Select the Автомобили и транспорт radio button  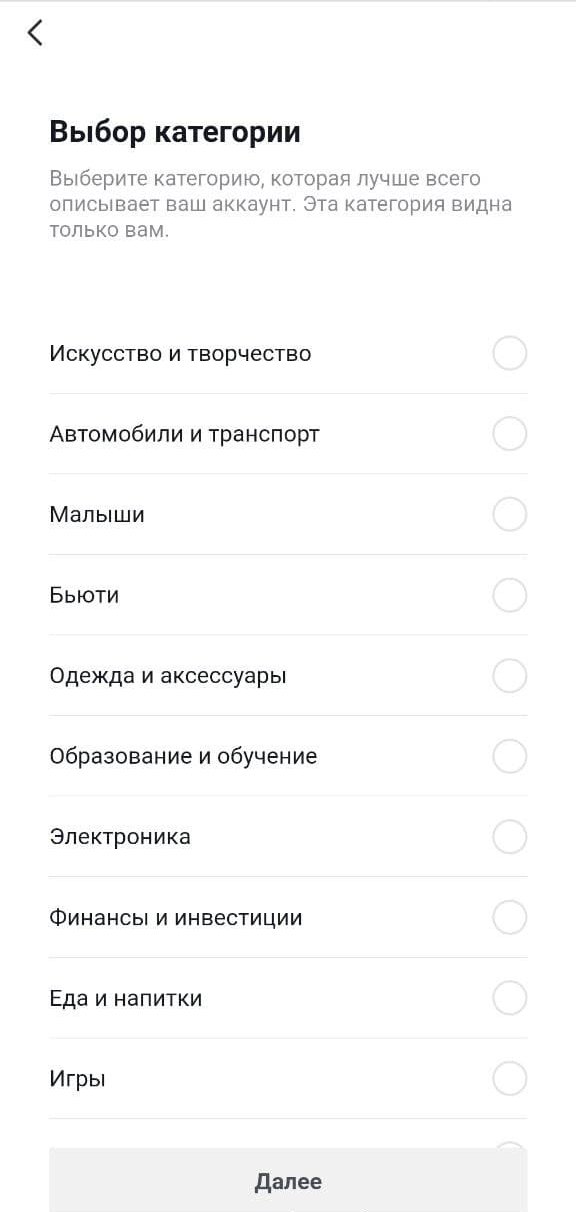pyautogui.click(x=510, y=434)
